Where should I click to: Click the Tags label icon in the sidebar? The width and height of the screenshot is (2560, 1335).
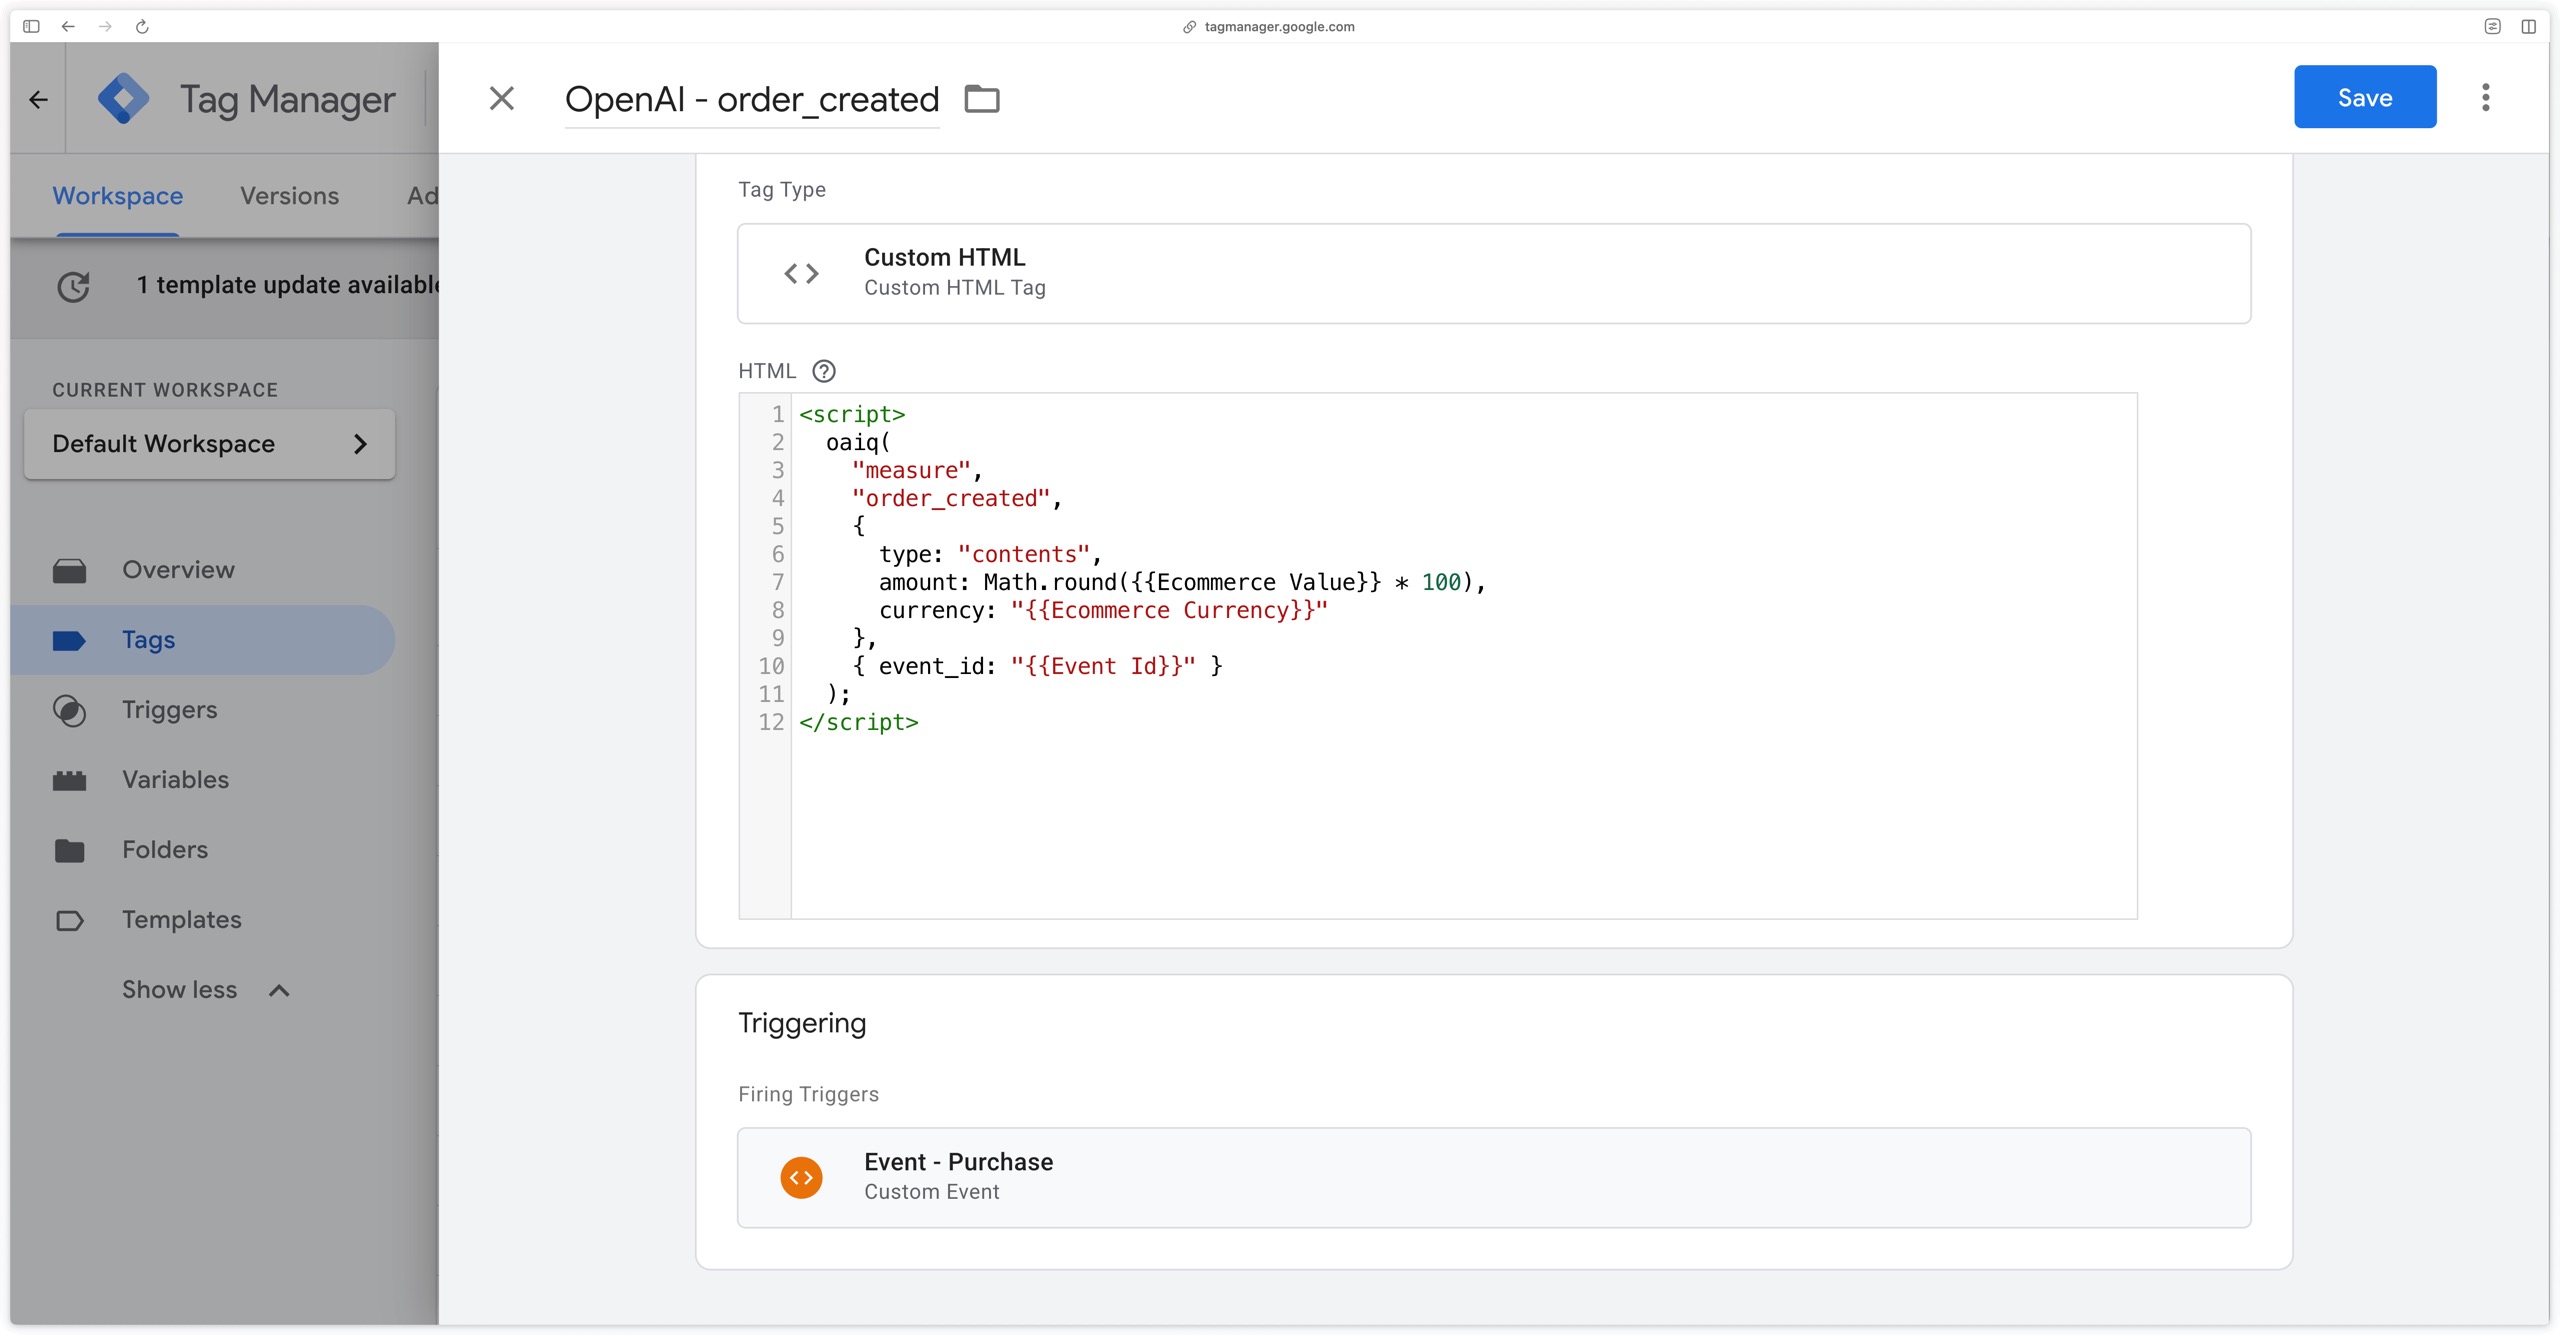69,641
